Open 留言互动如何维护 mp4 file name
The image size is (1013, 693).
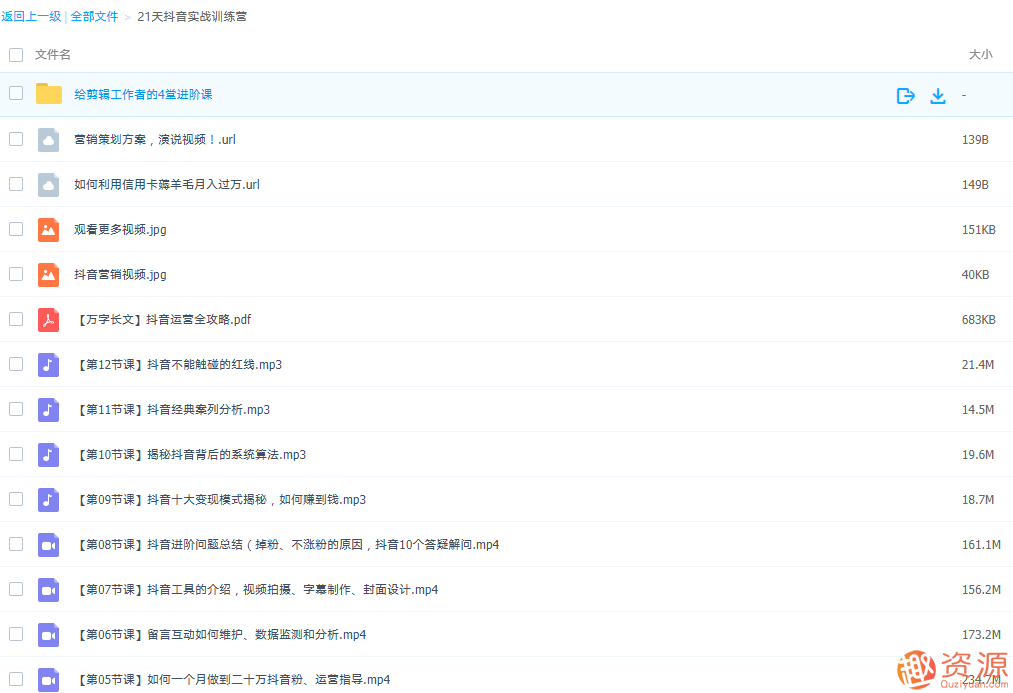tap(221, 635)
